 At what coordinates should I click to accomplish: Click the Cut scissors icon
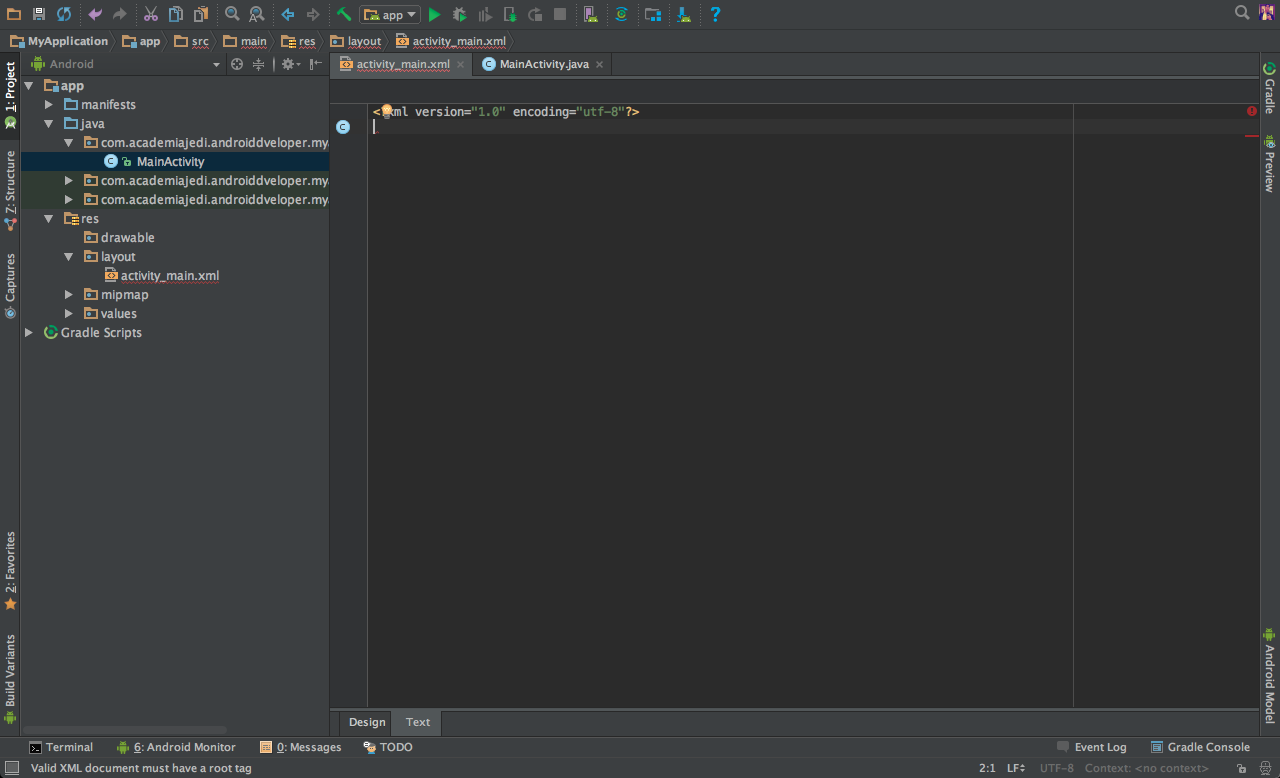point(150,15)
